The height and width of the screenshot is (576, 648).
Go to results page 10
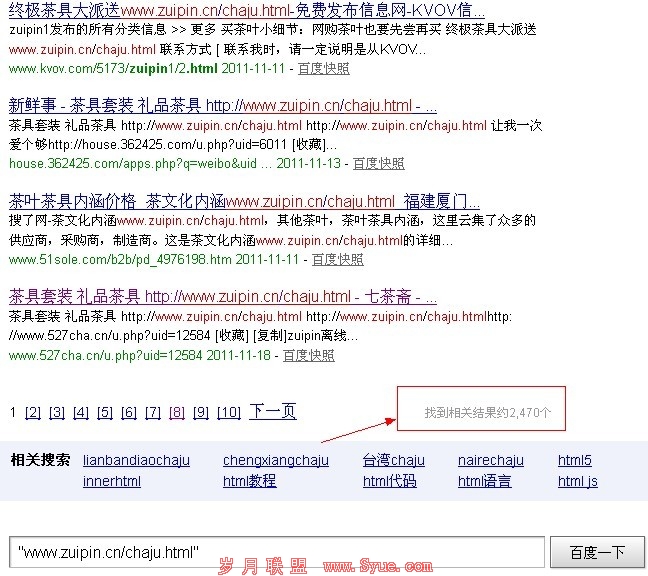[x=229, y=412]
